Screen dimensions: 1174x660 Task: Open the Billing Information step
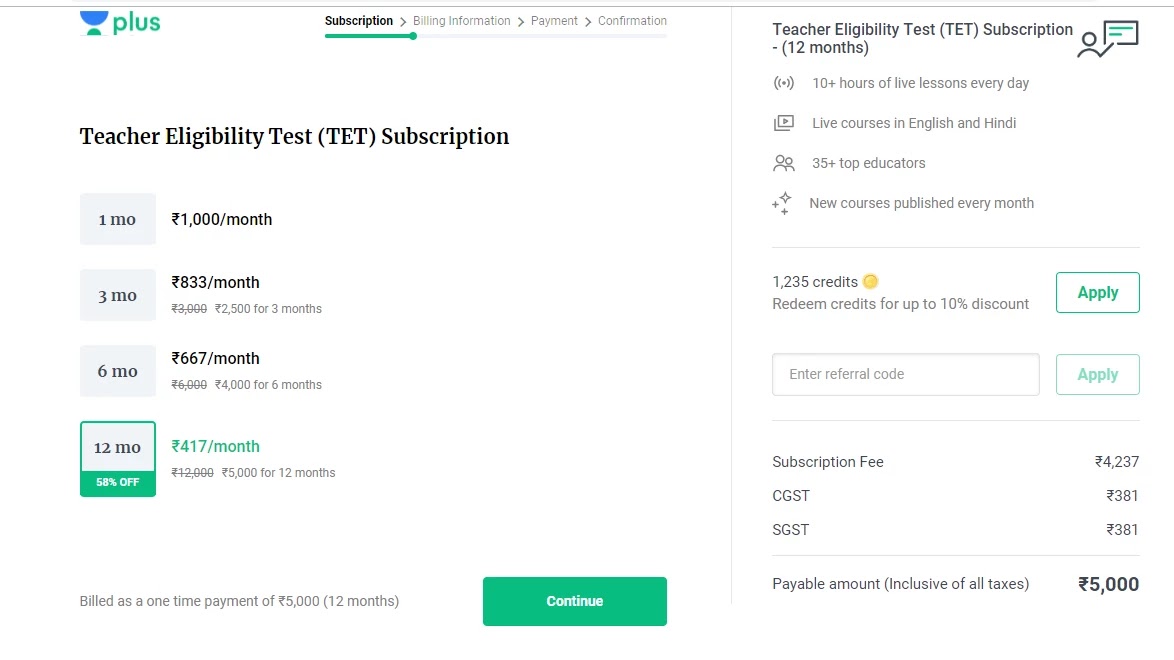[461, 21]
